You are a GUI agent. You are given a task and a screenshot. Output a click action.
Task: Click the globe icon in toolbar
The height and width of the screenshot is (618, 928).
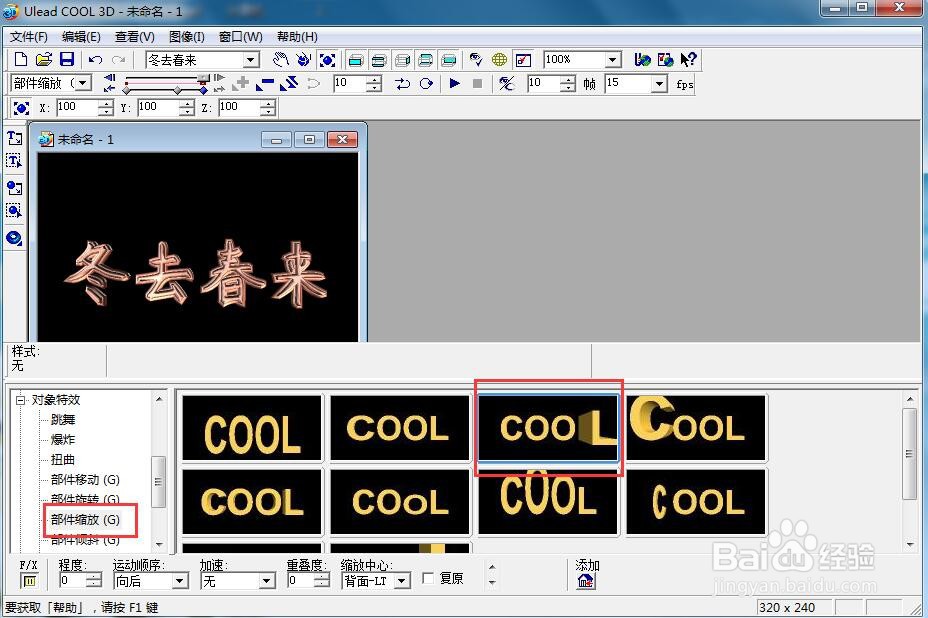point(500,59)
